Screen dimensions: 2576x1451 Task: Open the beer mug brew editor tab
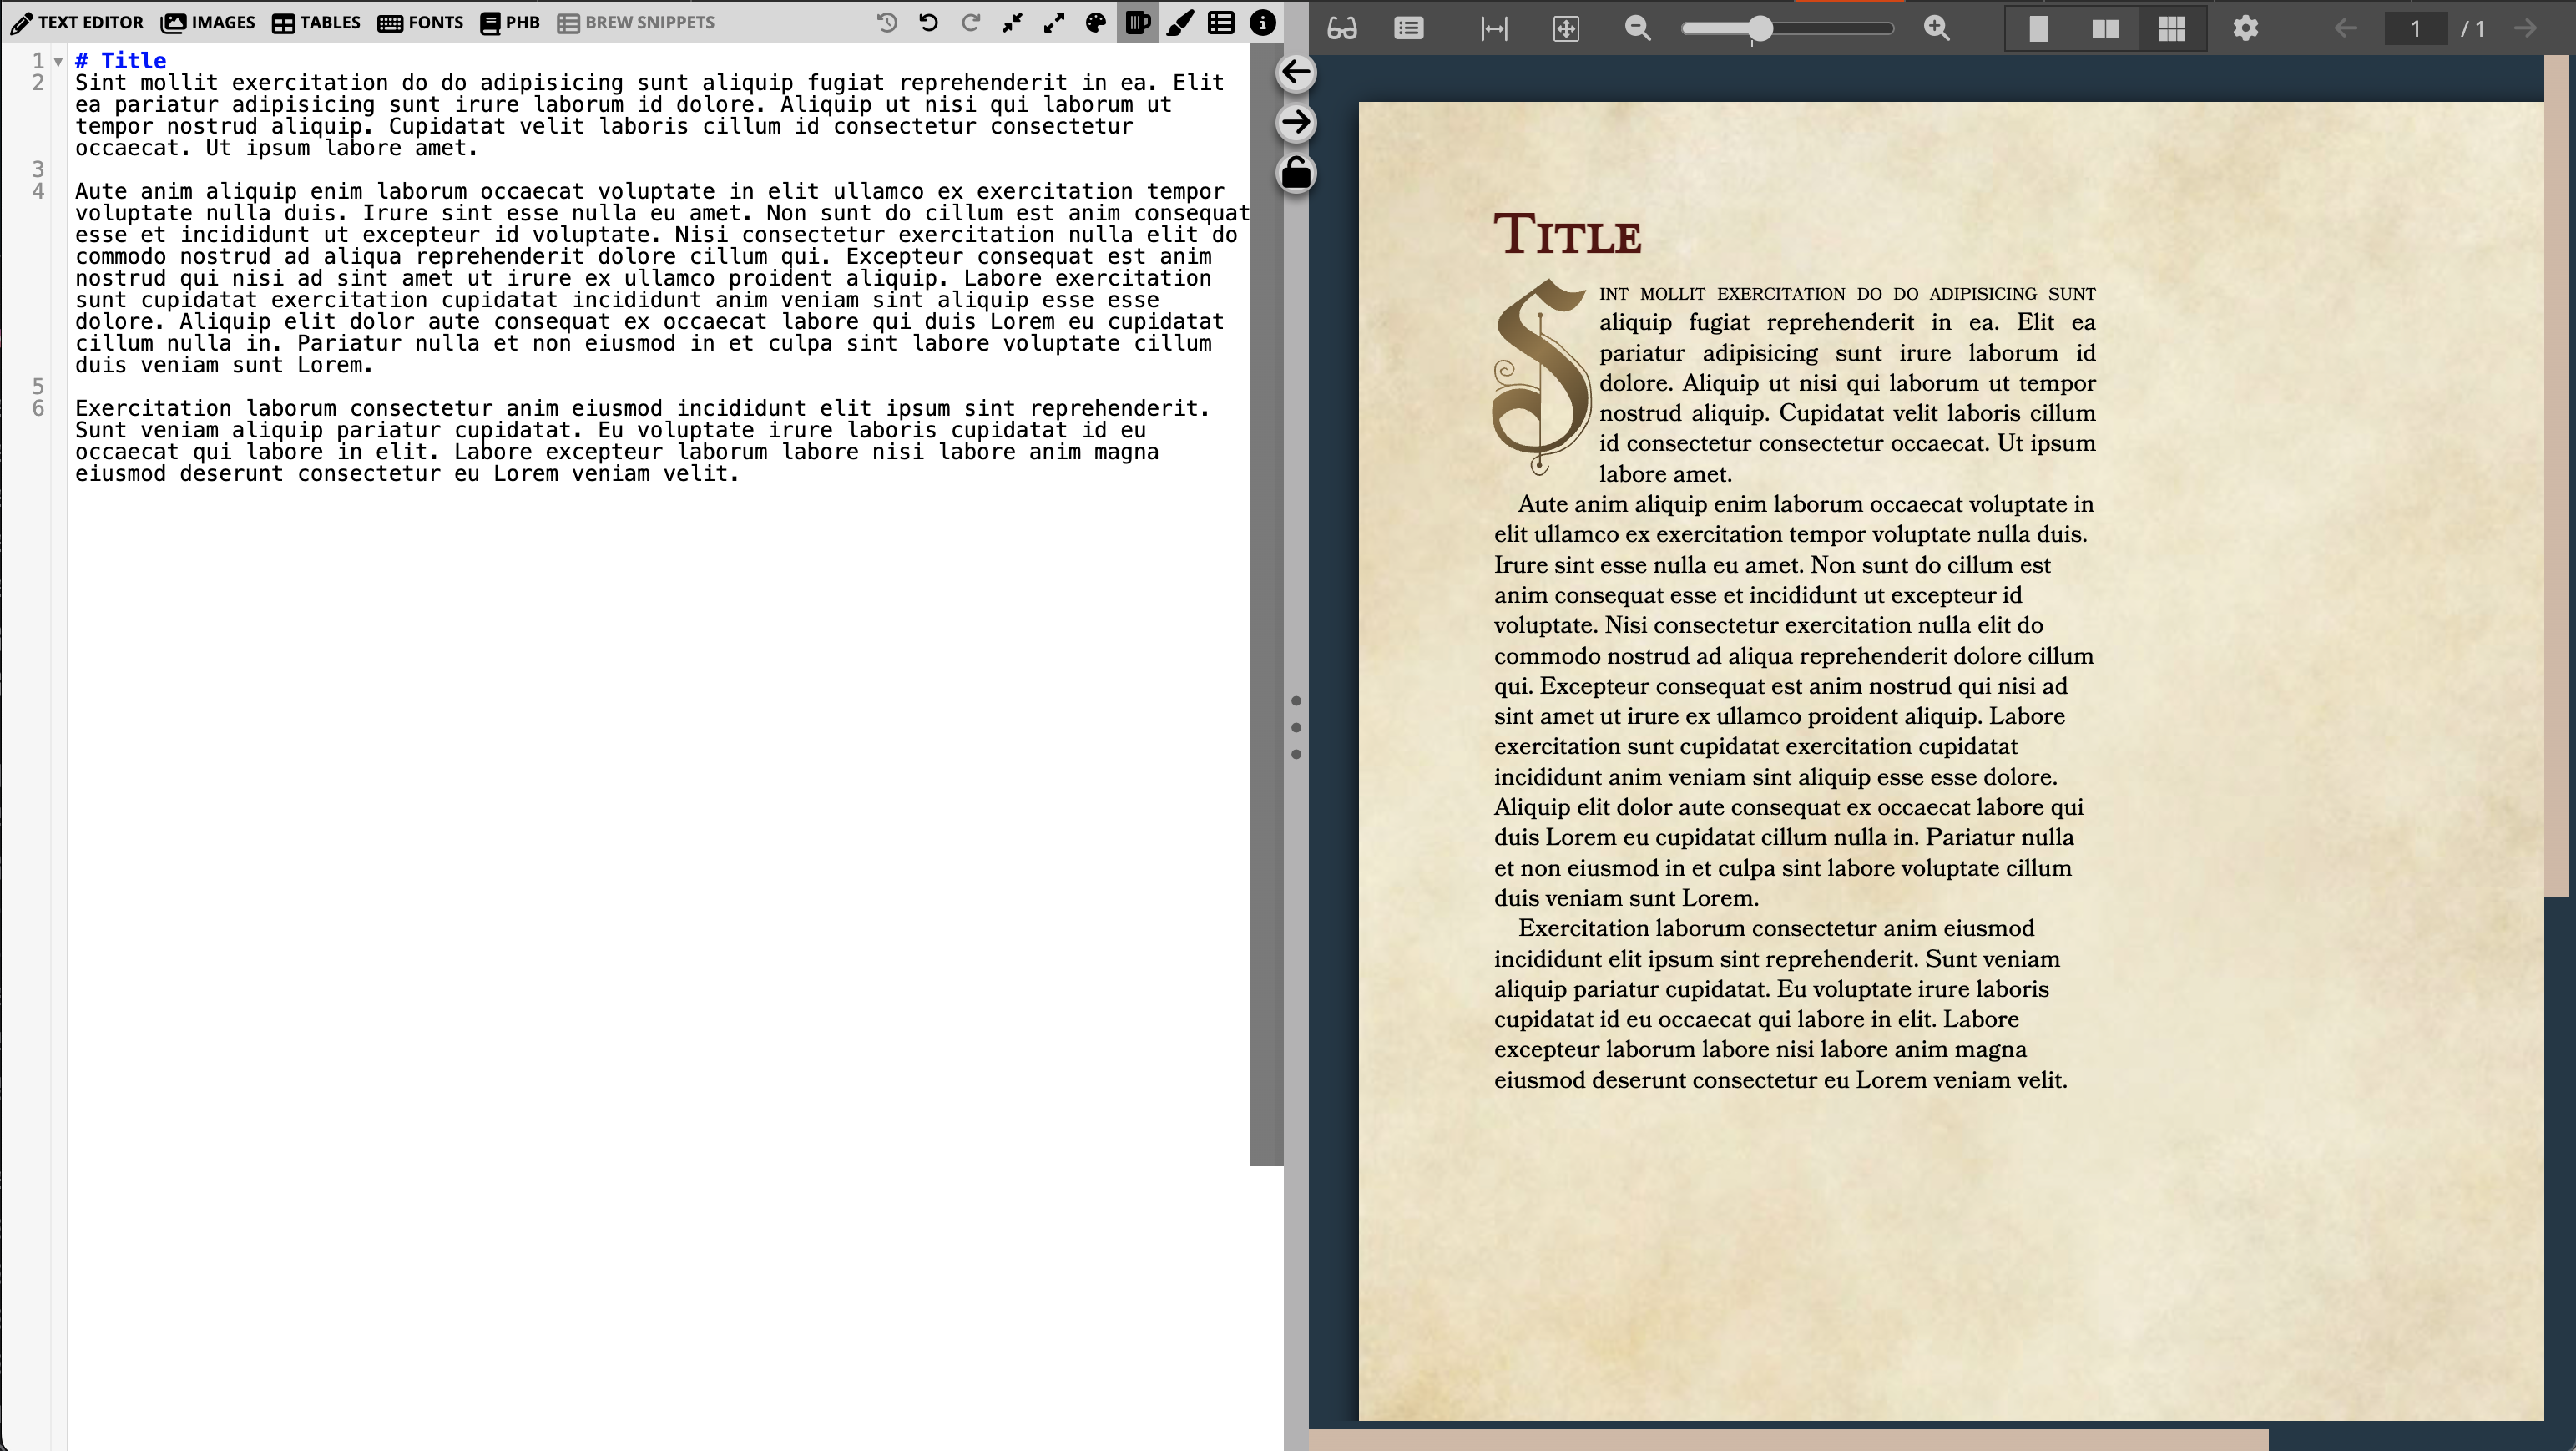[x=1137, y=23]
